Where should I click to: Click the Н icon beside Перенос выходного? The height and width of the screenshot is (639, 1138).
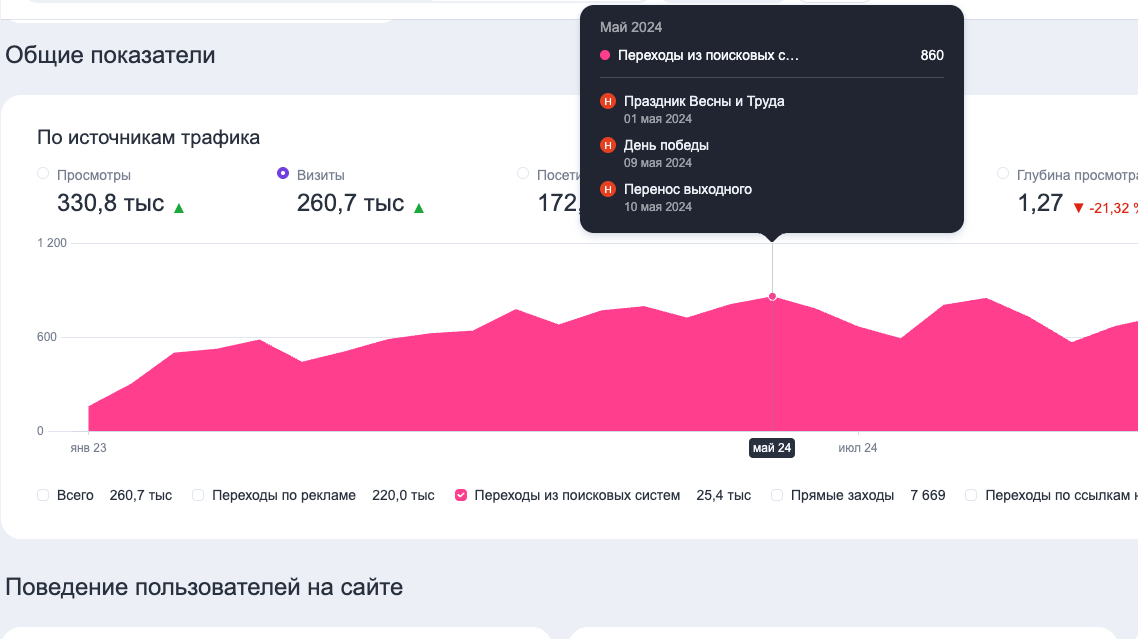[x=606, y=189]
